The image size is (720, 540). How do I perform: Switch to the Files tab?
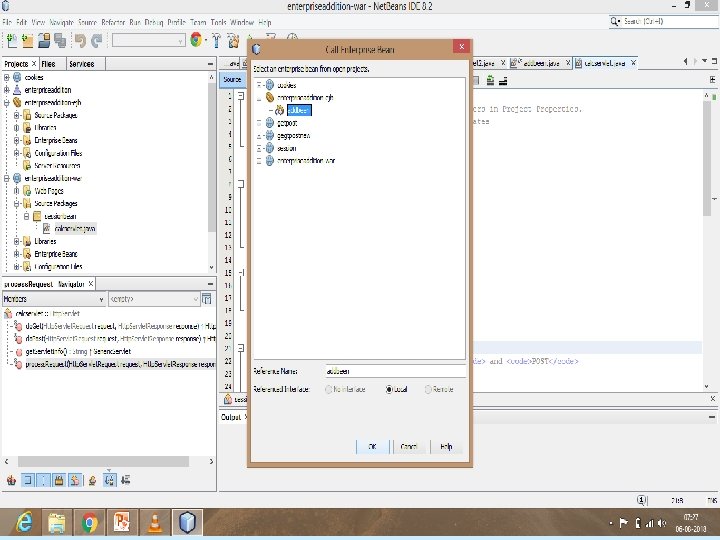[49, 64]
